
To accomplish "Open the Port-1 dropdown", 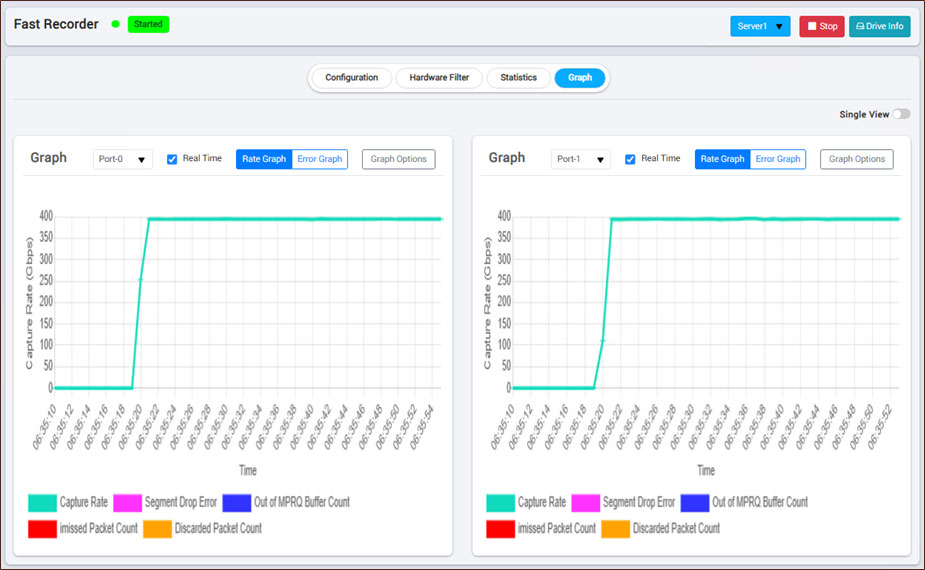I will coord(580,159).
